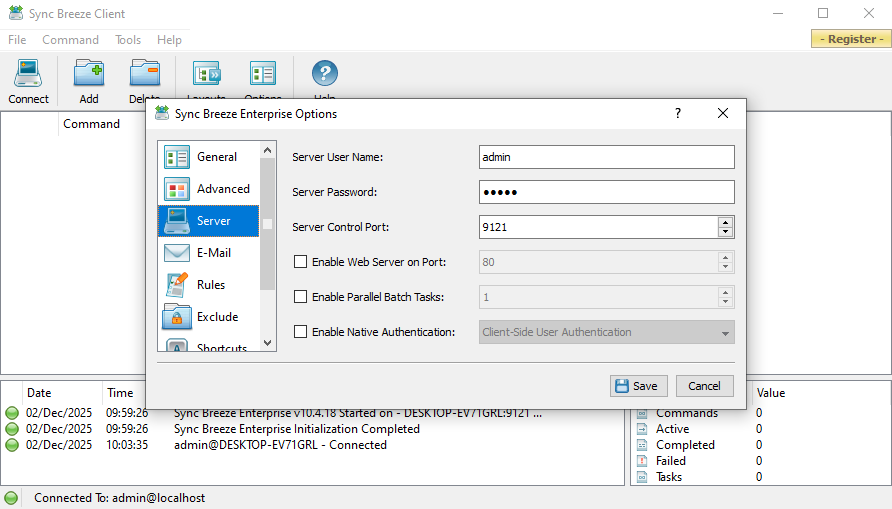Save the server options

pos(636,386)
